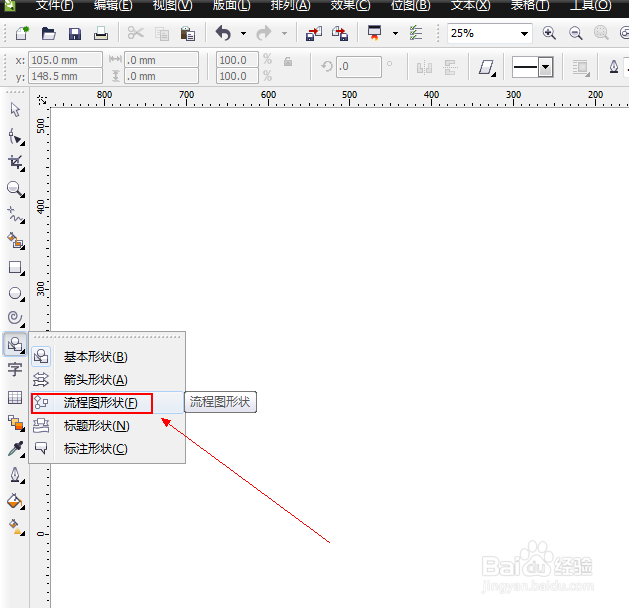Select the Smart fill tool

coord(16,241)
